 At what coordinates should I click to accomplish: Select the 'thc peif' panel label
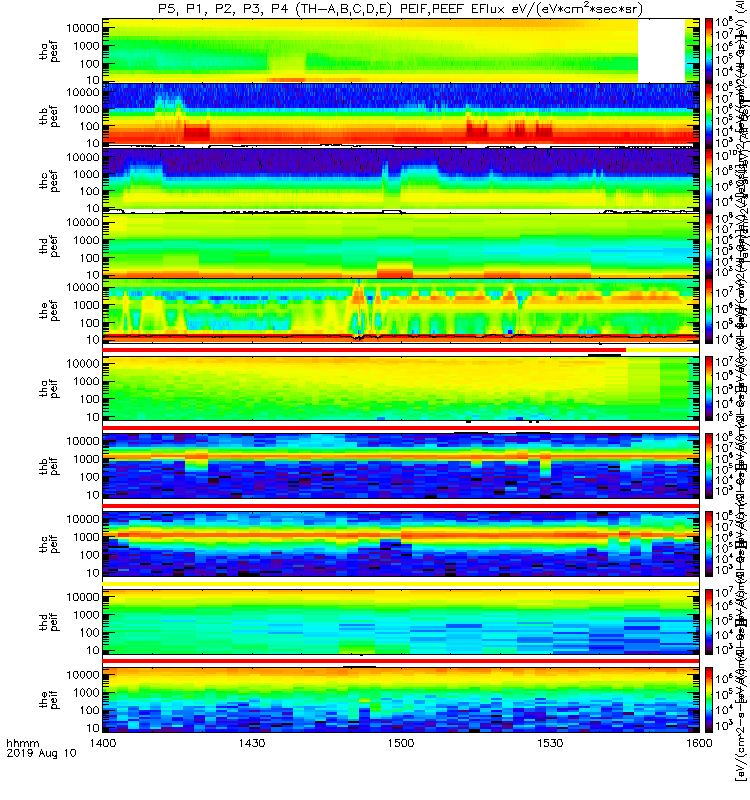click(49, 544)
